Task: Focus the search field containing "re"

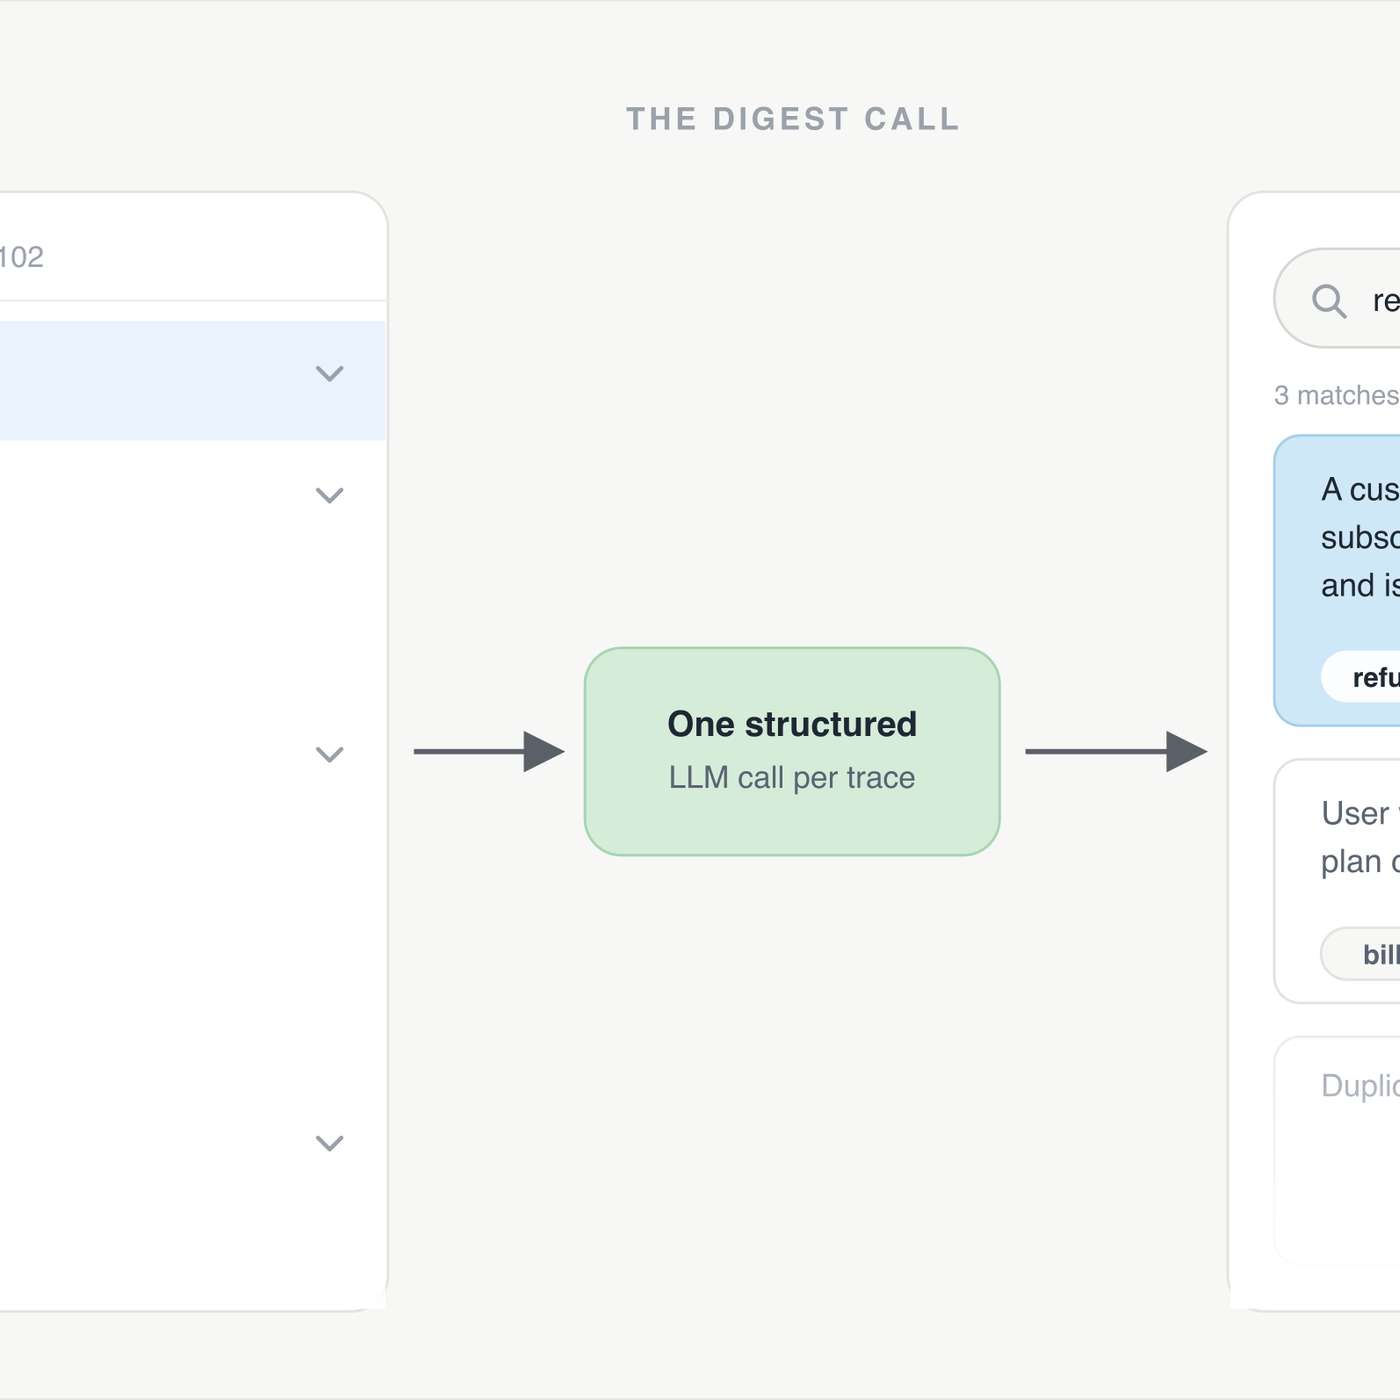Action: (1337, 299)
